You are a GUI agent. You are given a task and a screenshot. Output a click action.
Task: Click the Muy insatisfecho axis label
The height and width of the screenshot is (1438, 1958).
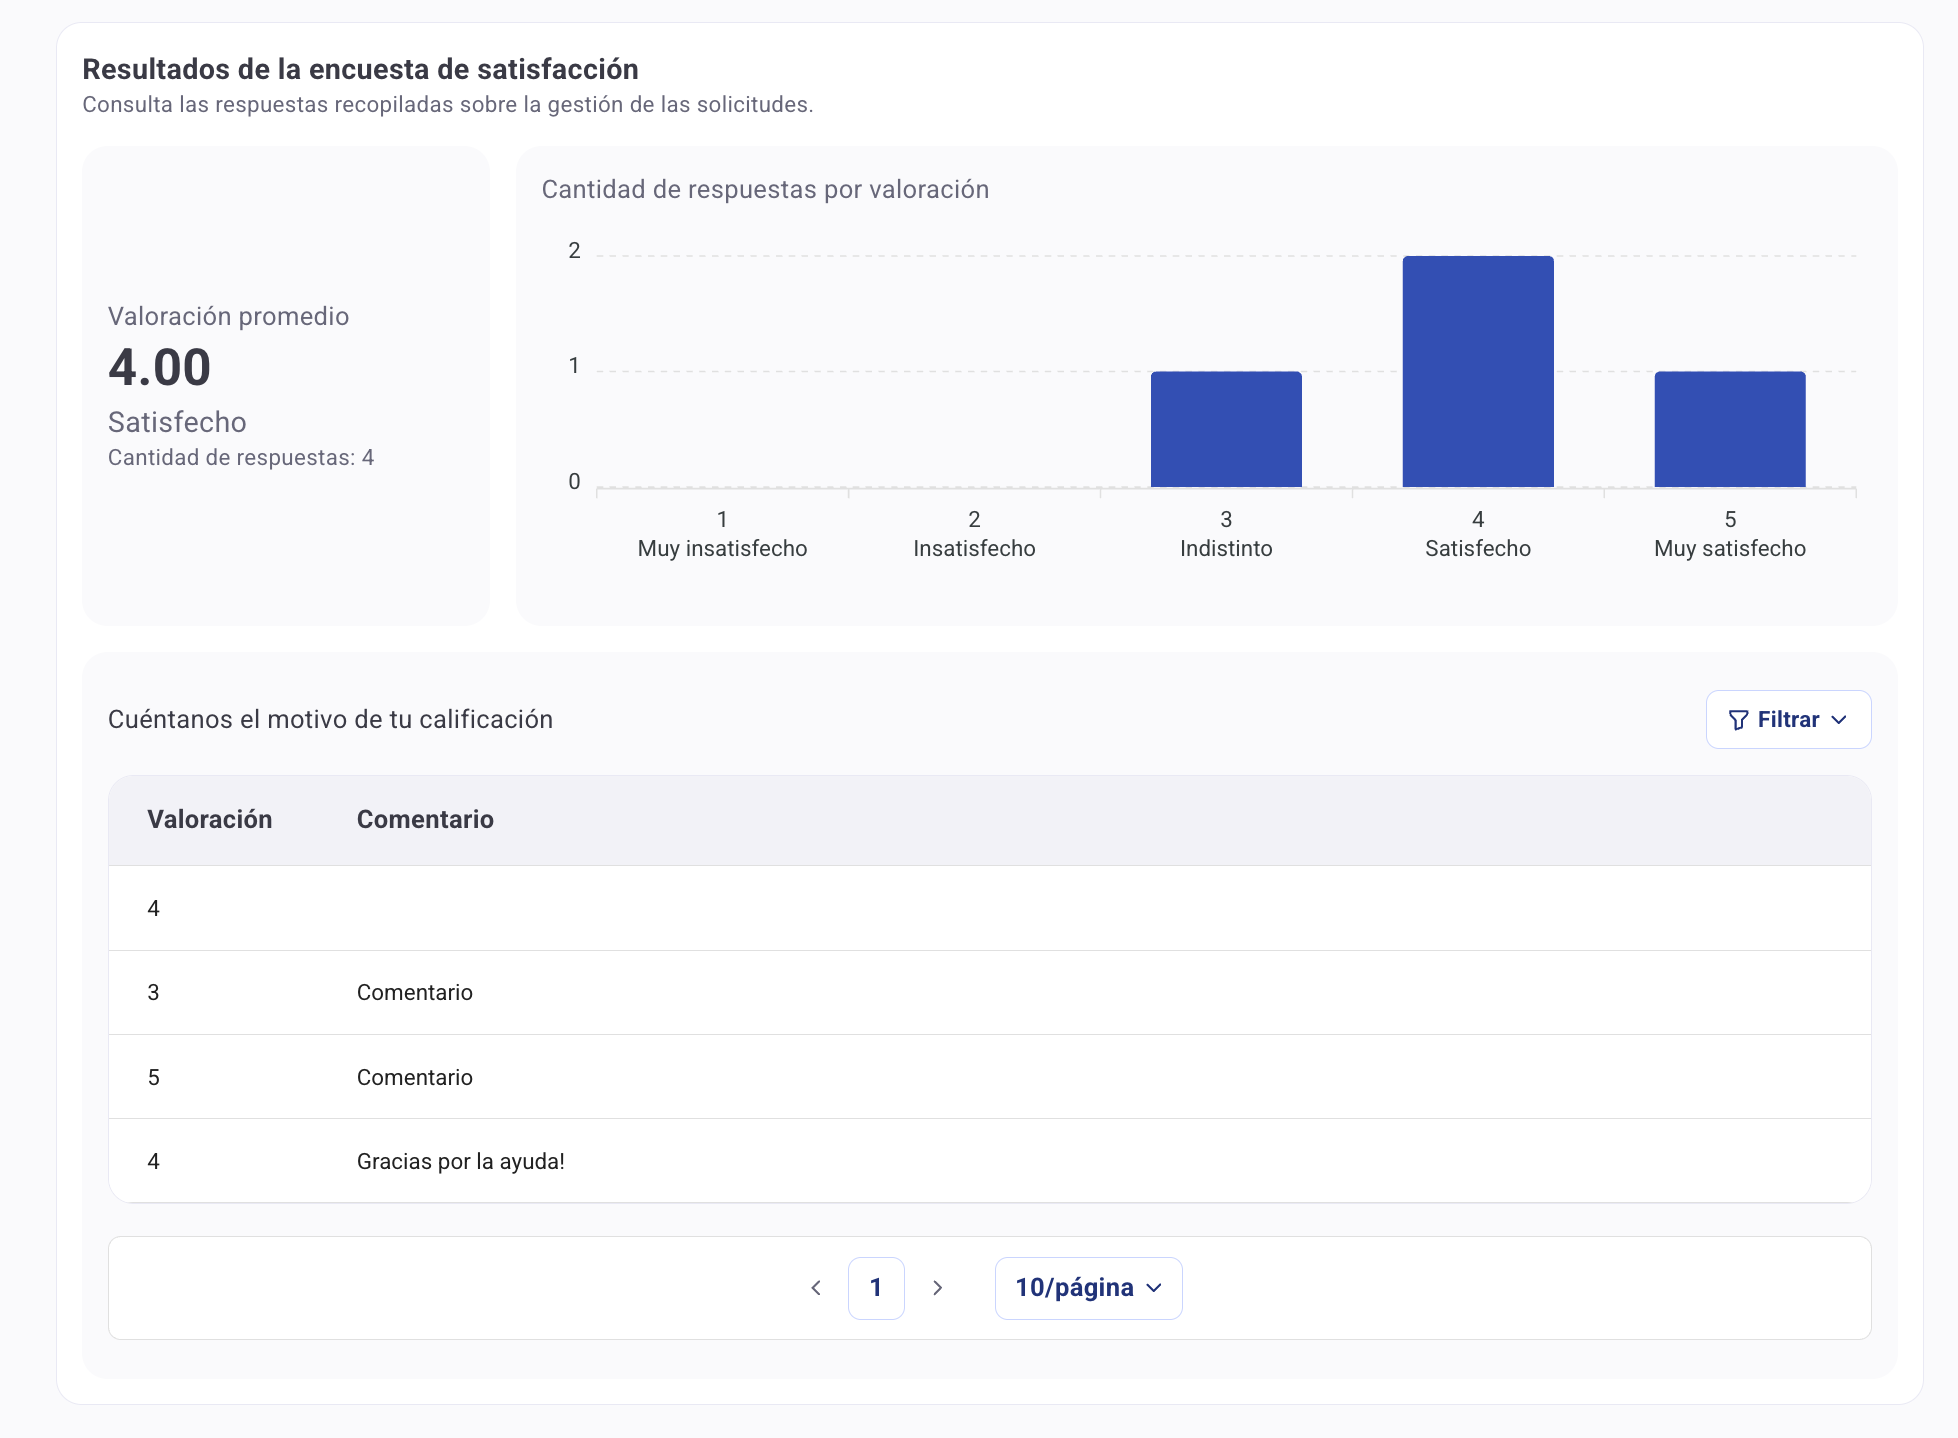point(722,548)
